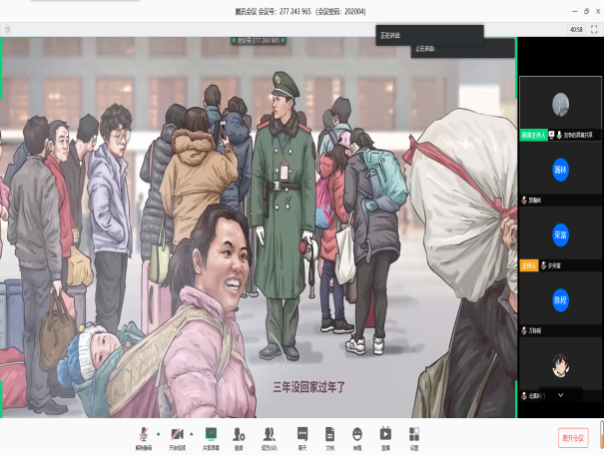This screenshot has width=604, height=455.
Task: Open the Settings icon in the toolbar
Action: [413, 433]
